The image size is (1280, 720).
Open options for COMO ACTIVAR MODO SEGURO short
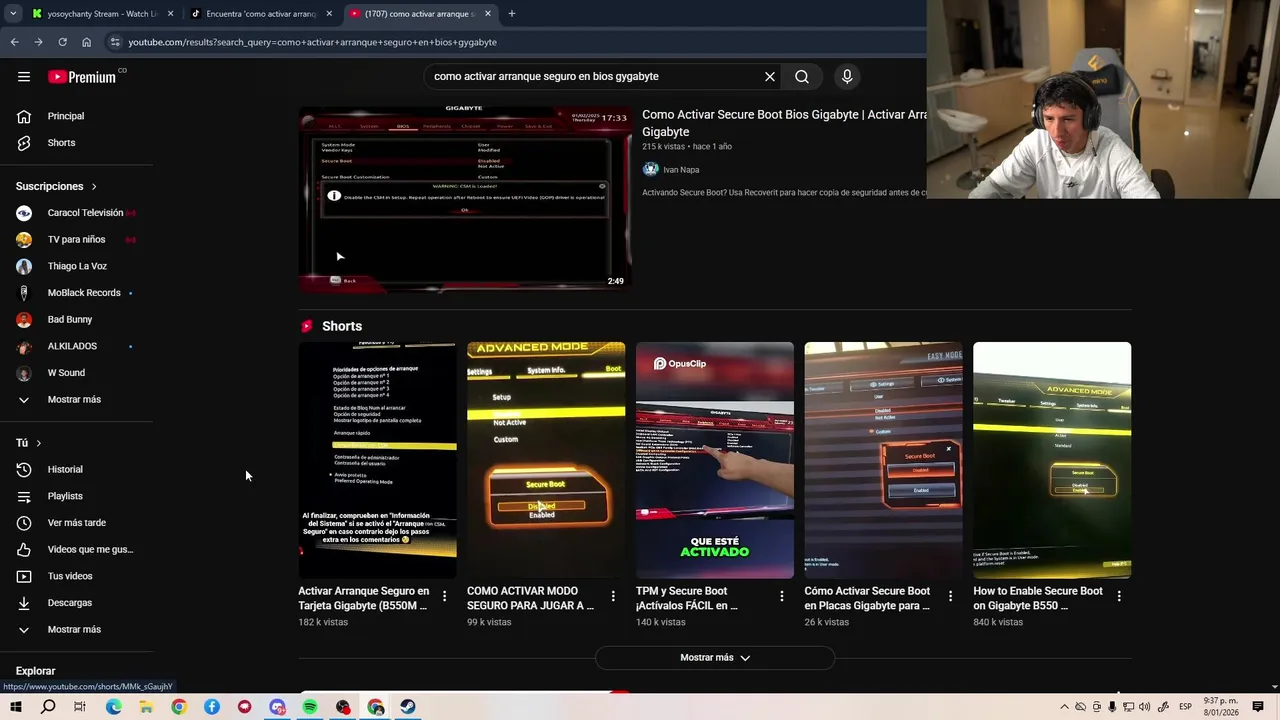(614, 596)
